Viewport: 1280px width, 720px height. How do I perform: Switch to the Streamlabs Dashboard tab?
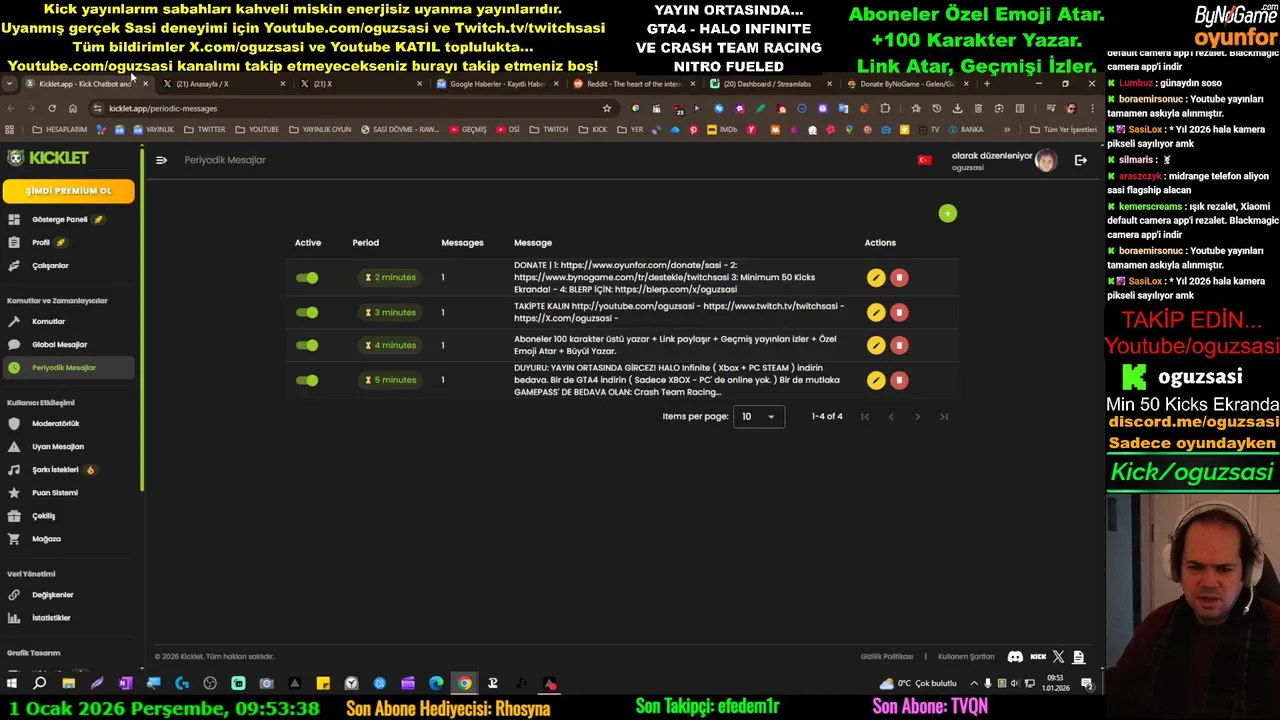[769, 84]
